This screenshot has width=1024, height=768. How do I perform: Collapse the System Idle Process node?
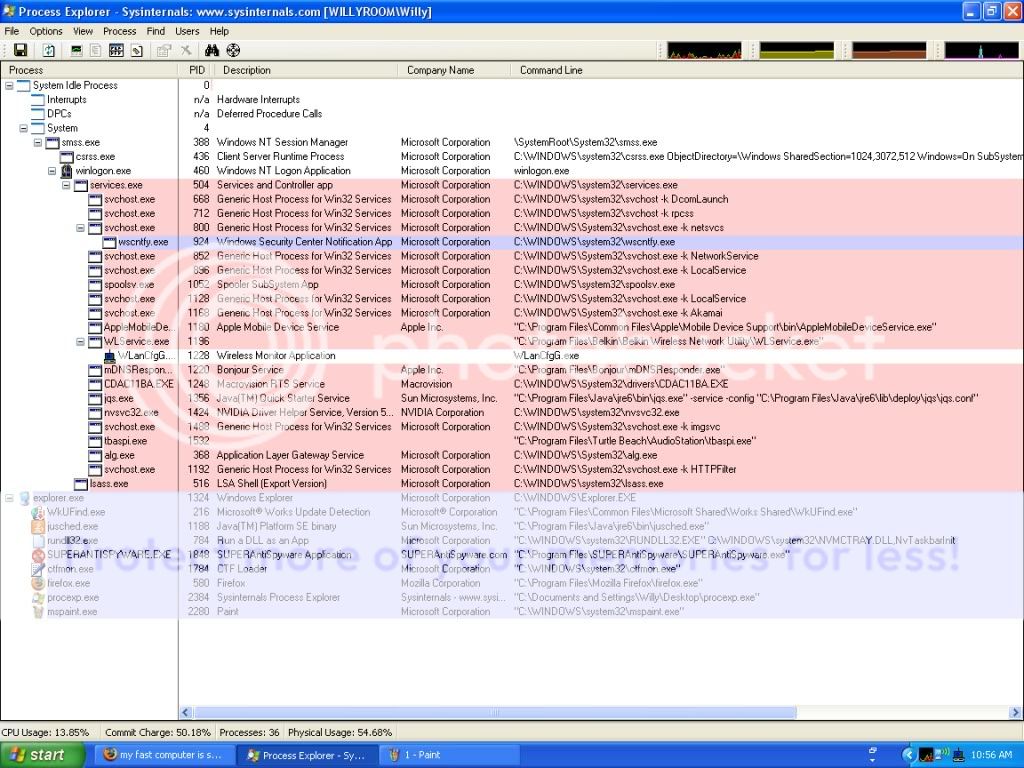[x=10, y=86]
